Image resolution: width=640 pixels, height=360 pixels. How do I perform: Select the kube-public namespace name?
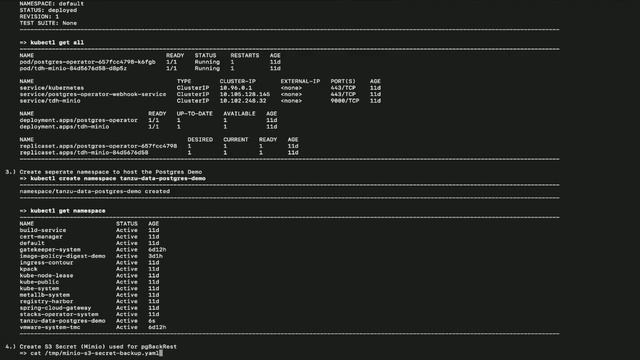(x=39, y=282)
